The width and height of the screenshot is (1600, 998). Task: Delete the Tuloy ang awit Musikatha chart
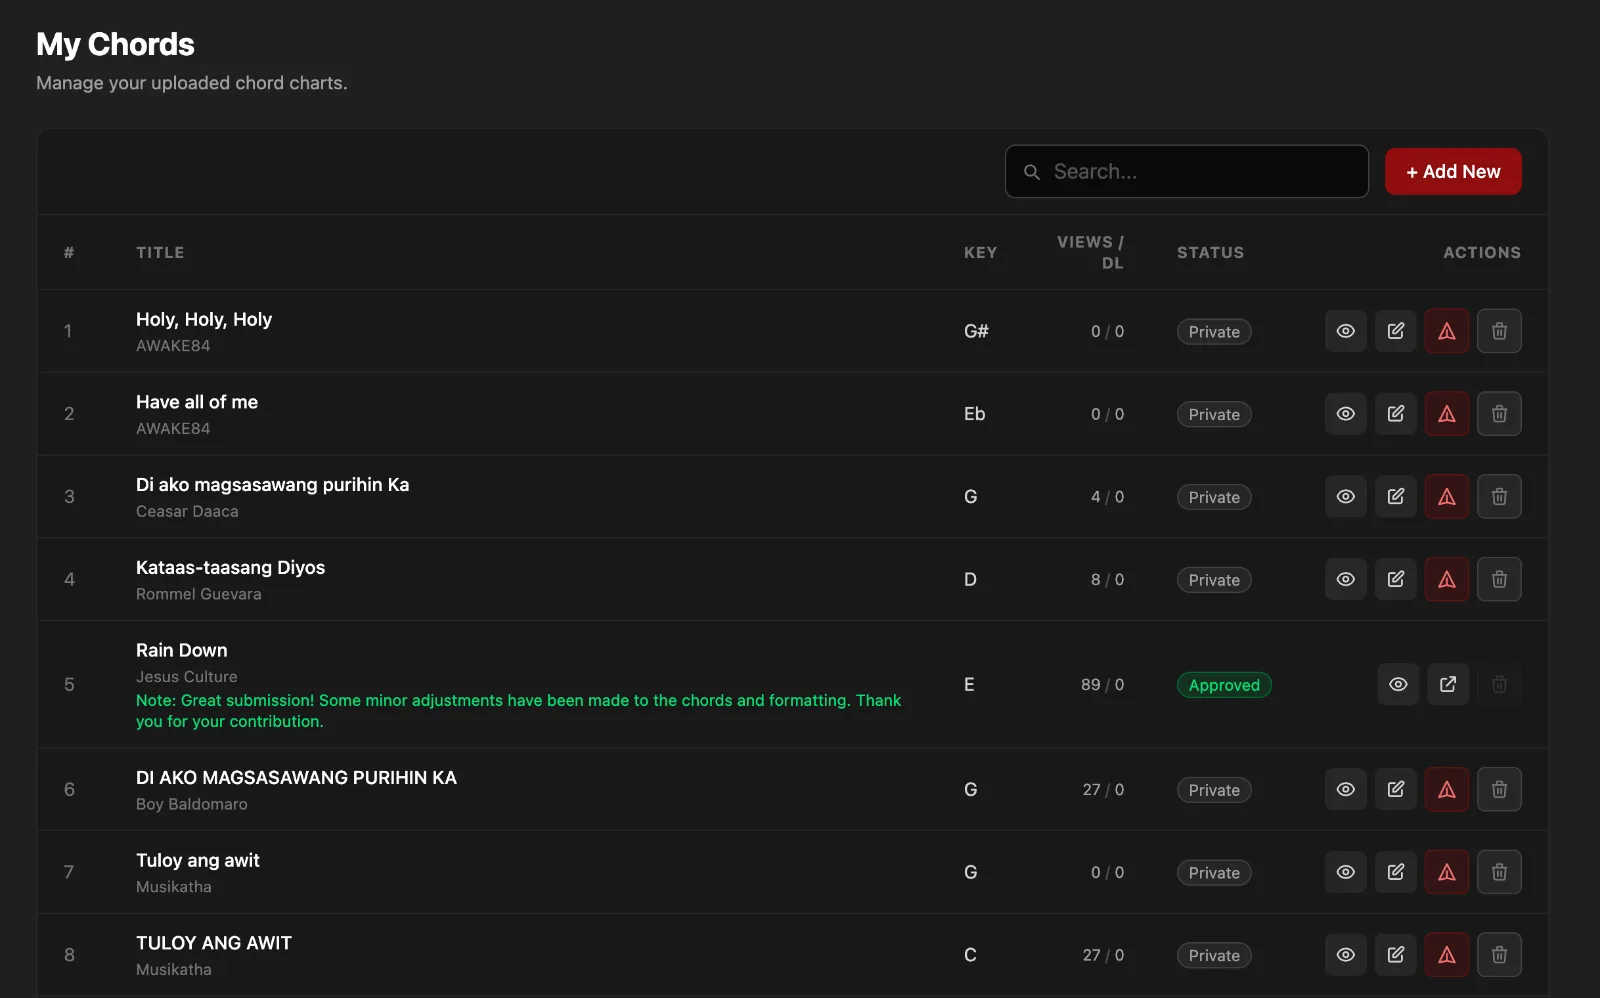coord(1499,872)
